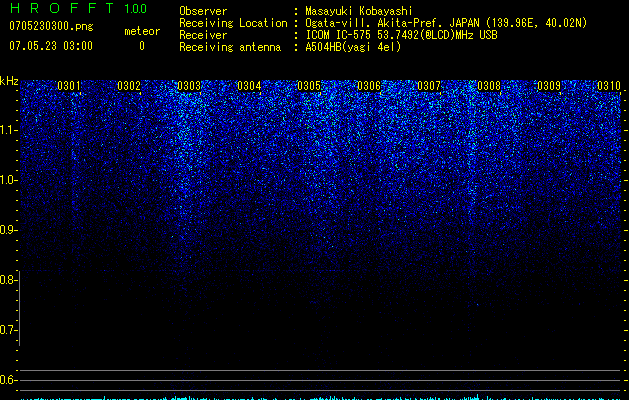629x400 pixels.
Task: Click the 0.9 kHz axis label
Action: 8,230
